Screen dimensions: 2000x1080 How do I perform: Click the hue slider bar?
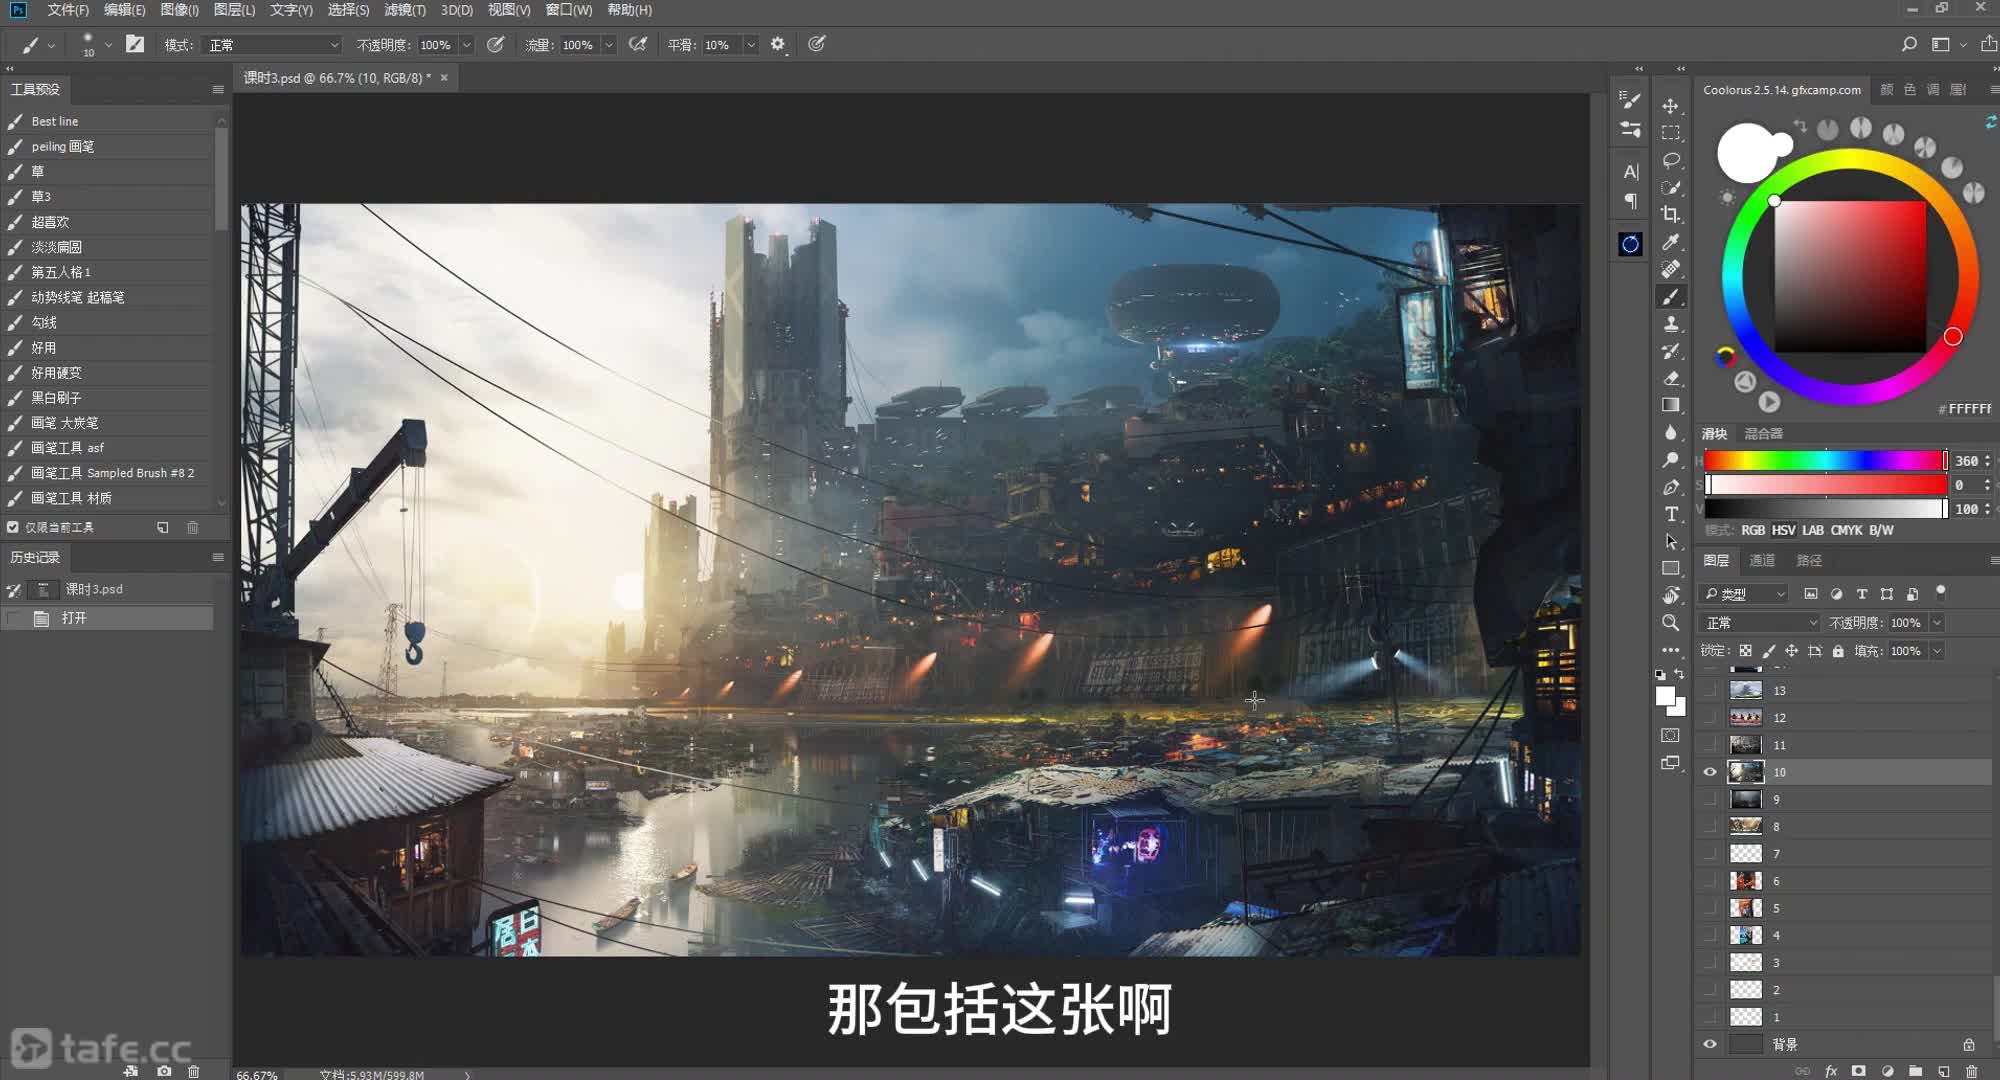tap(1825, 461)
